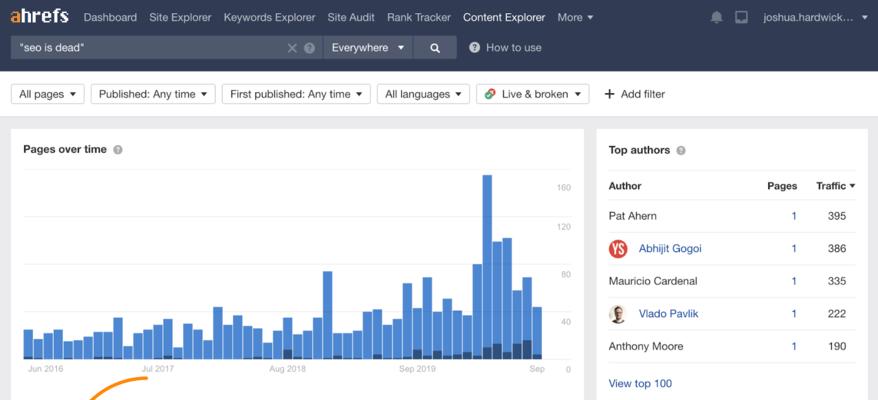Open the All languages filter
Viewport: 878px width, 400px height.
[423, 94]
